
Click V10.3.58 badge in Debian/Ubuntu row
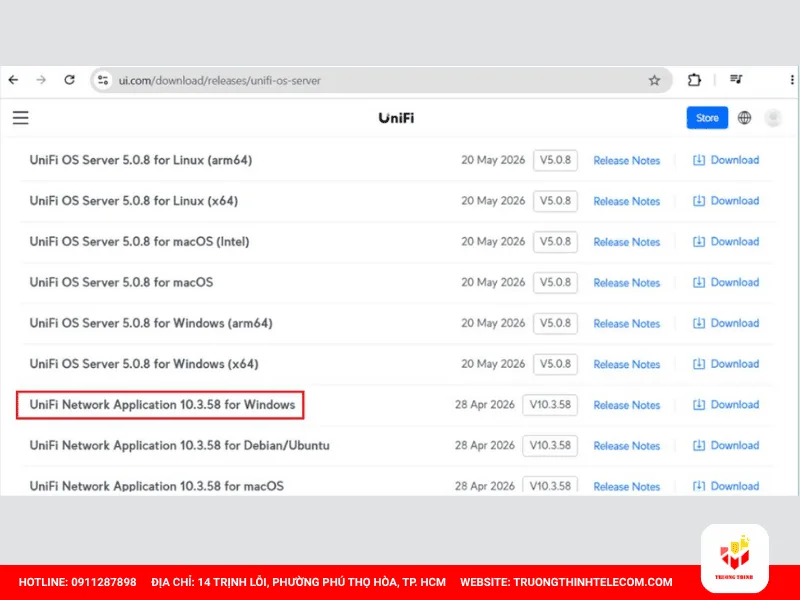point(550,445)
